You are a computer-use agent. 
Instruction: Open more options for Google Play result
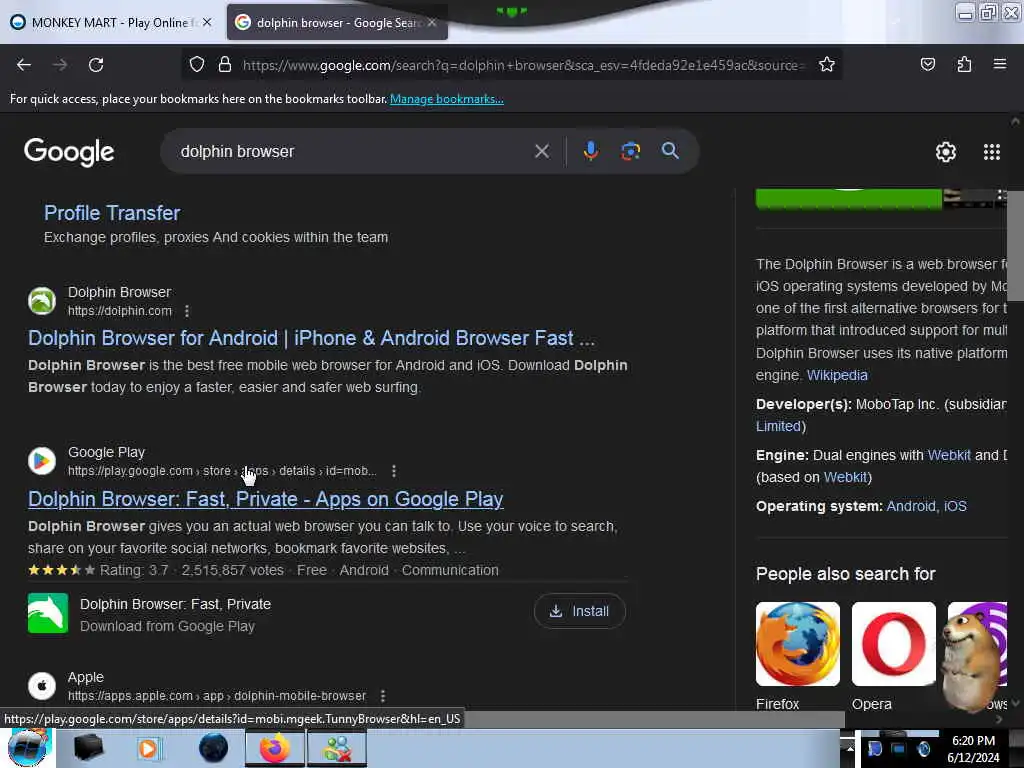pos(393,471)
